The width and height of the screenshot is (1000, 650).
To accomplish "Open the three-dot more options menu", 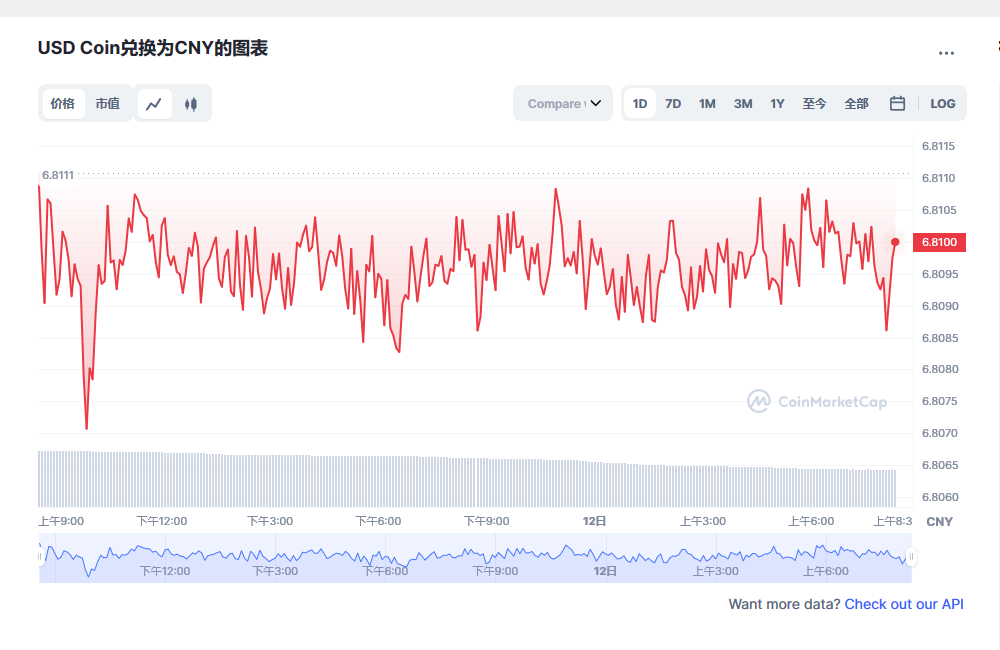I will 946,53.
